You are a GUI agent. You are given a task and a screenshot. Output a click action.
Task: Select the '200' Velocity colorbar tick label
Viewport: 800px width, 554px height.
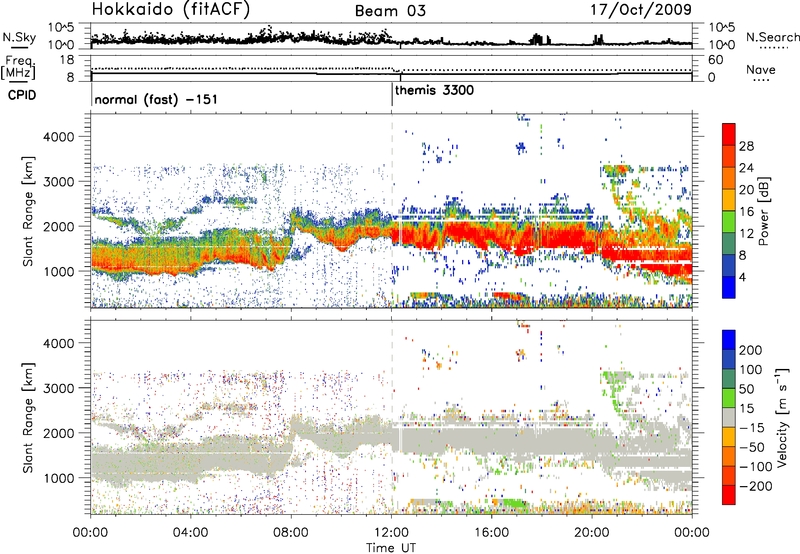[x=751, y=350]
